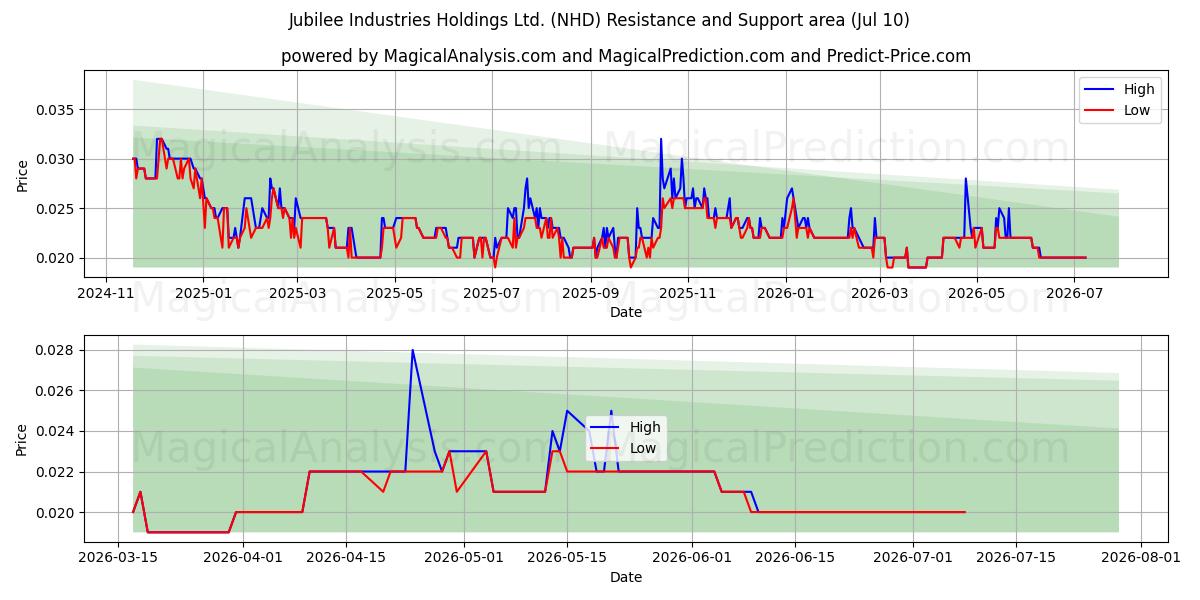Click the 0.020 tick on the lower chart's price axis
This screenshot has width=1200, height=600.
(55, 512)
